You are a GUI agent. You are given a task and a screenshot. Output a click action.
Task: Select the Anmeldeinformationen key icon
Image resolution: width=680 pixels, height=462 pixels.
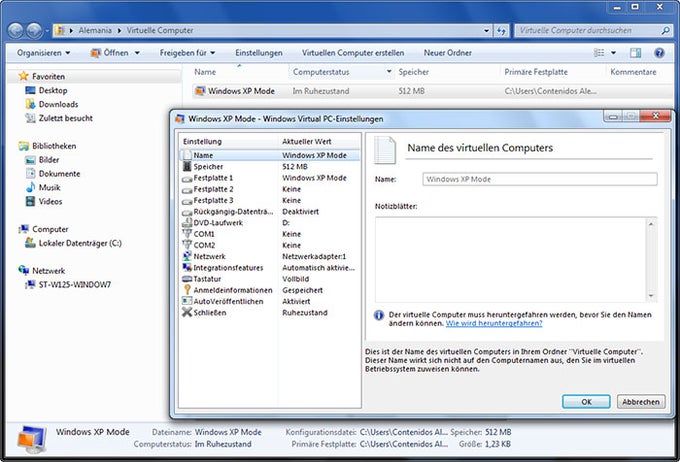point(187,290)
